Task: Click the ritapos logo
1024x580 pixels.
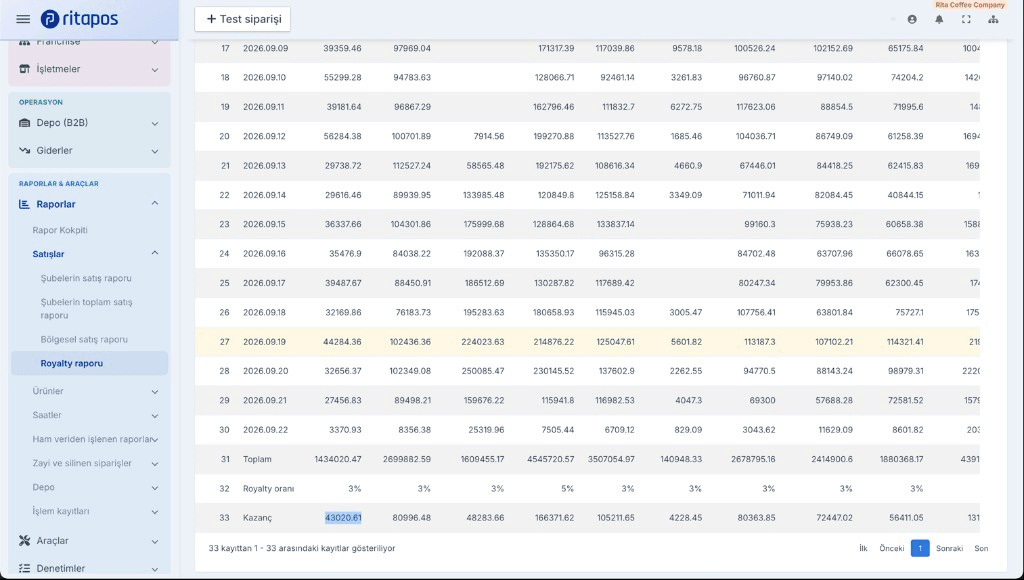Action: (x=79, y=19)
